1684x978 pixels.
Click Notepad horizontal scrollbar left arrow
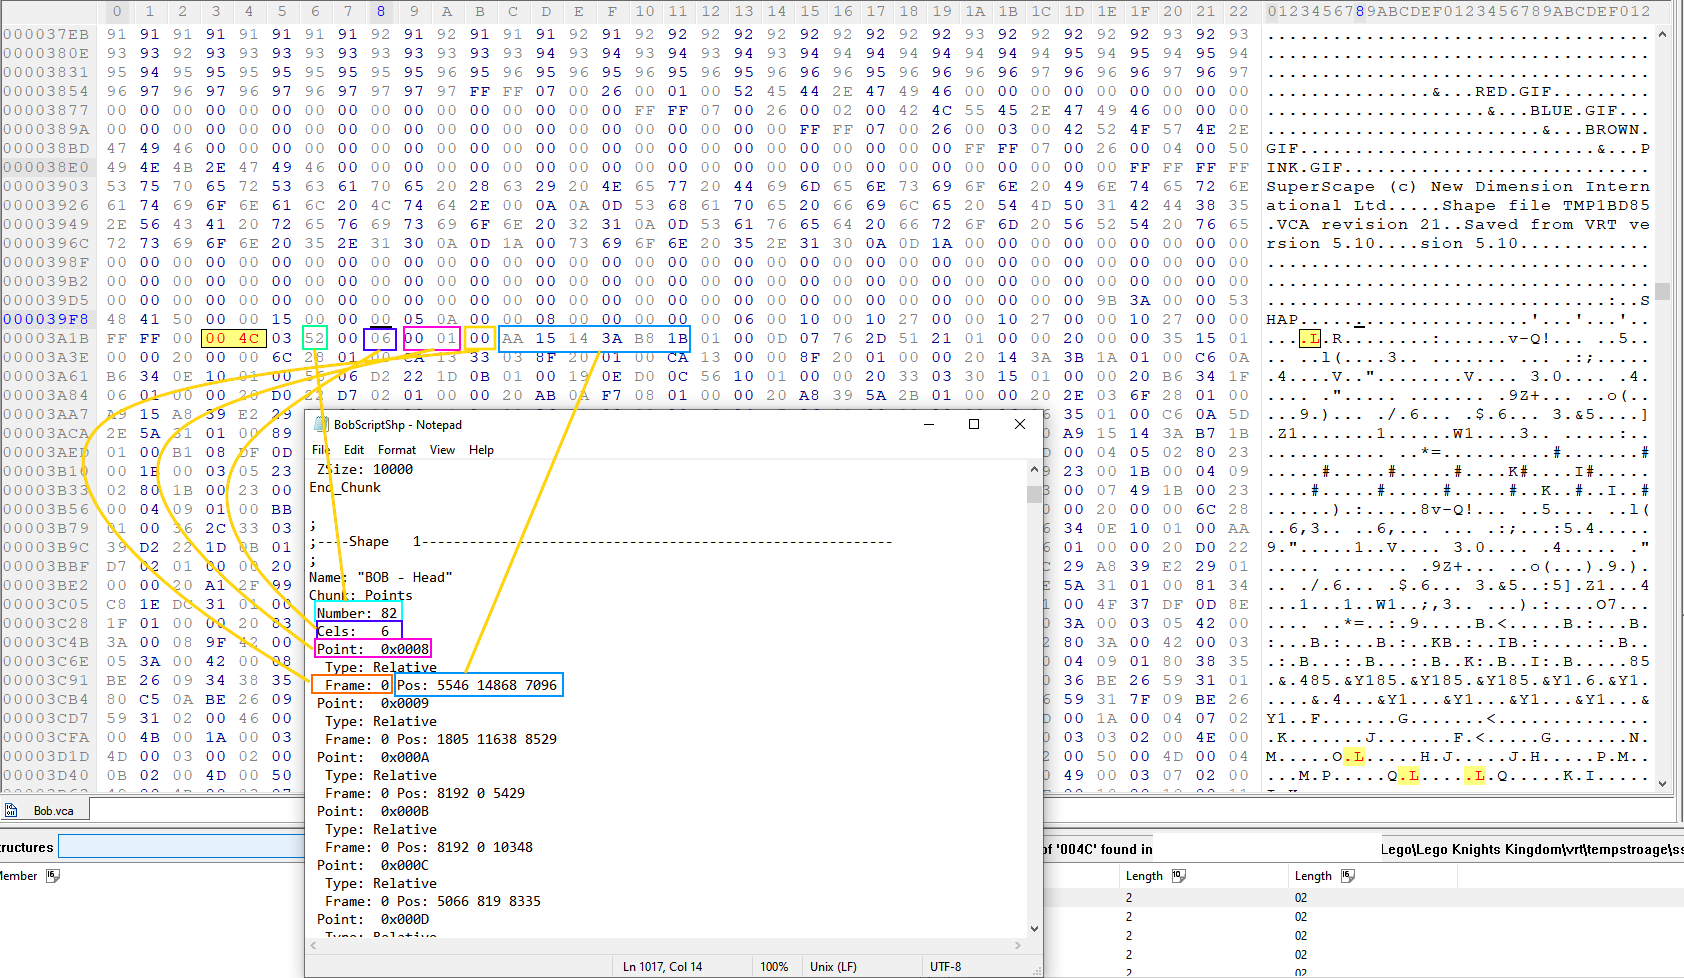click(314, 945)
